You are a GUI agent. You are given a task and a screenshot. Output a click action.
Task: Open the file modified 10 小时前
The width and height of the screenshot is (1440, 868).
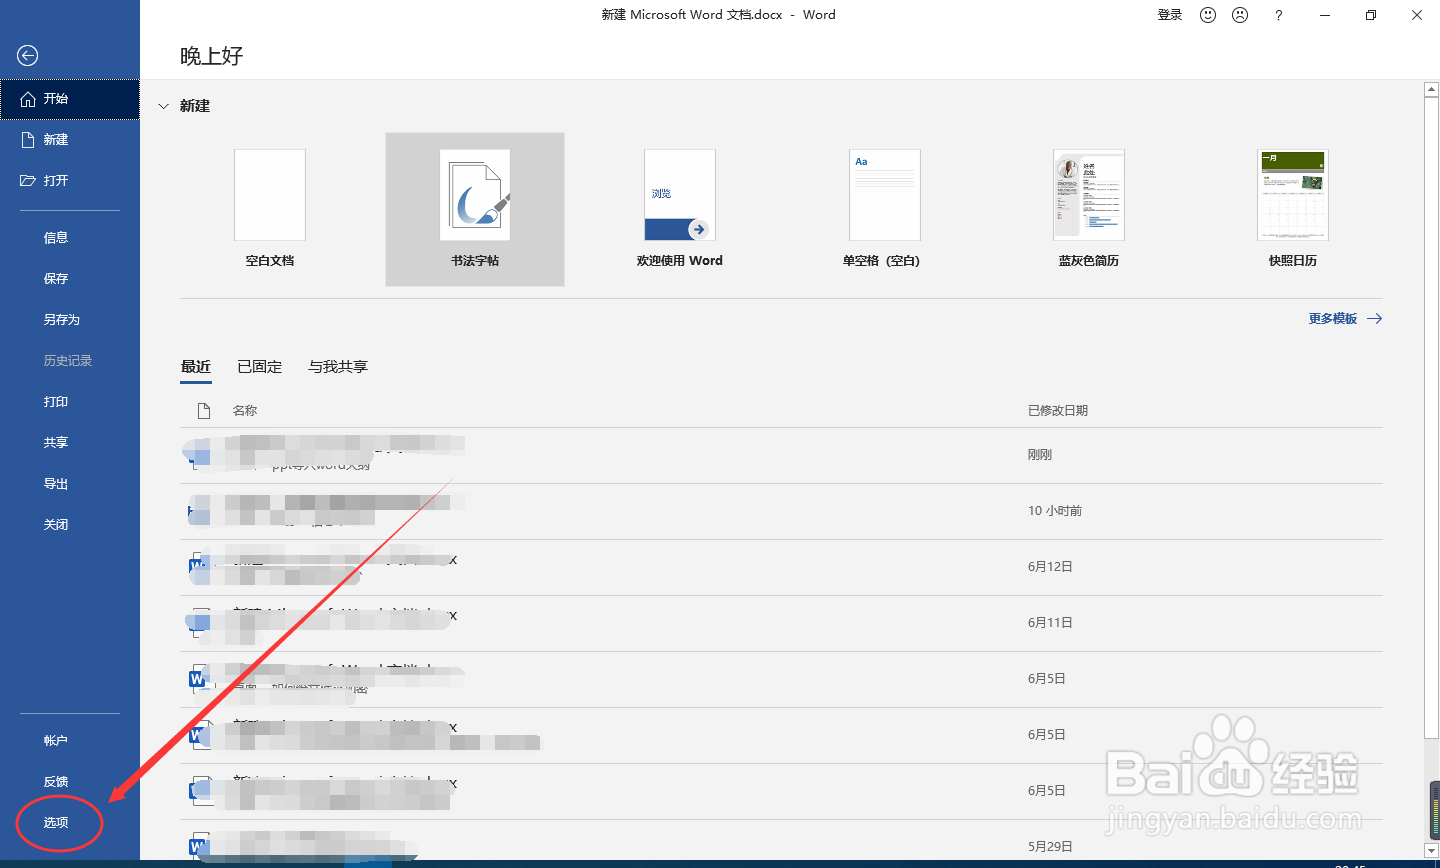tap(781, 511)
